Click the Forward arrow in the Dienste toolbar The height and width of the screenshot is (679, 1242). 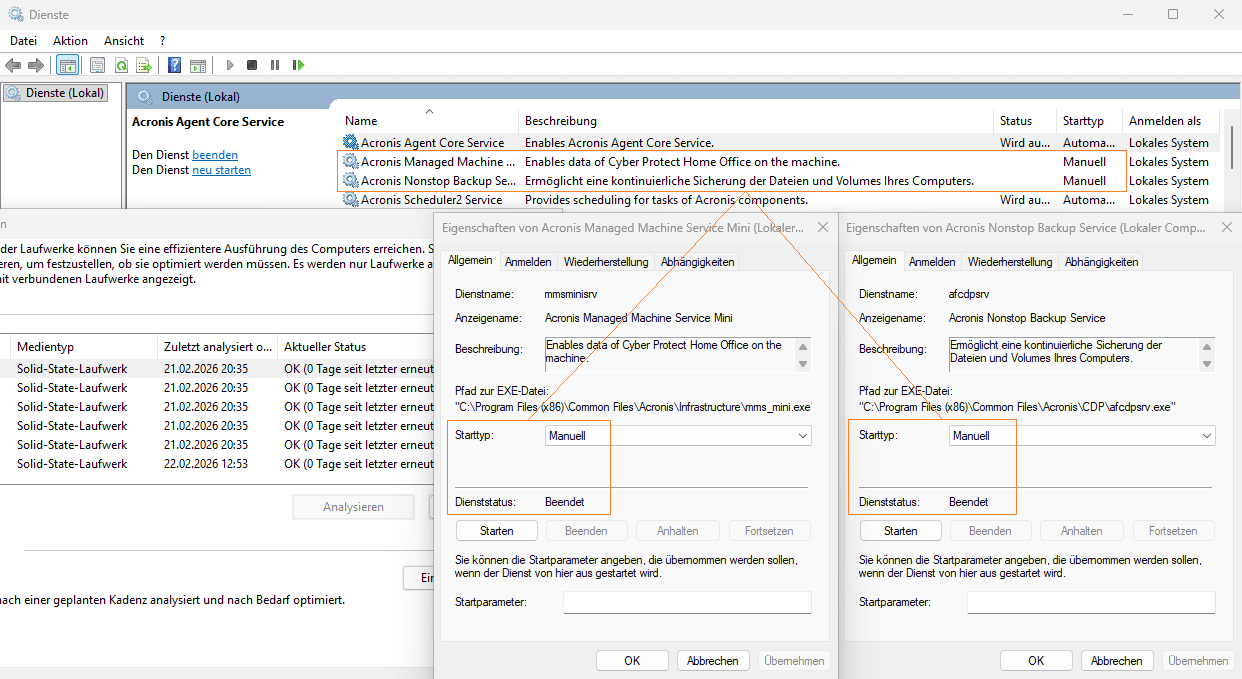tap(36, 65)
